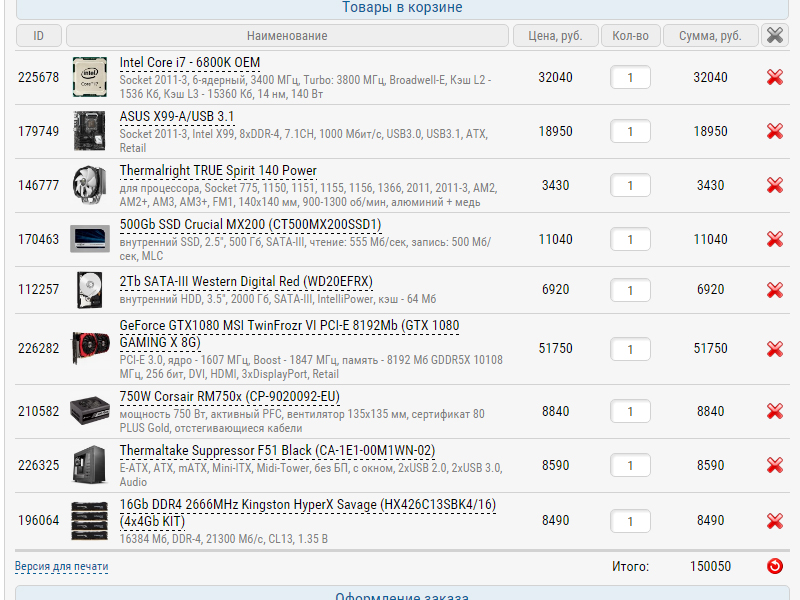View MSI GTX 1080 graphics card image
This screenshot has height=600, width=800.
pos(90,347)
